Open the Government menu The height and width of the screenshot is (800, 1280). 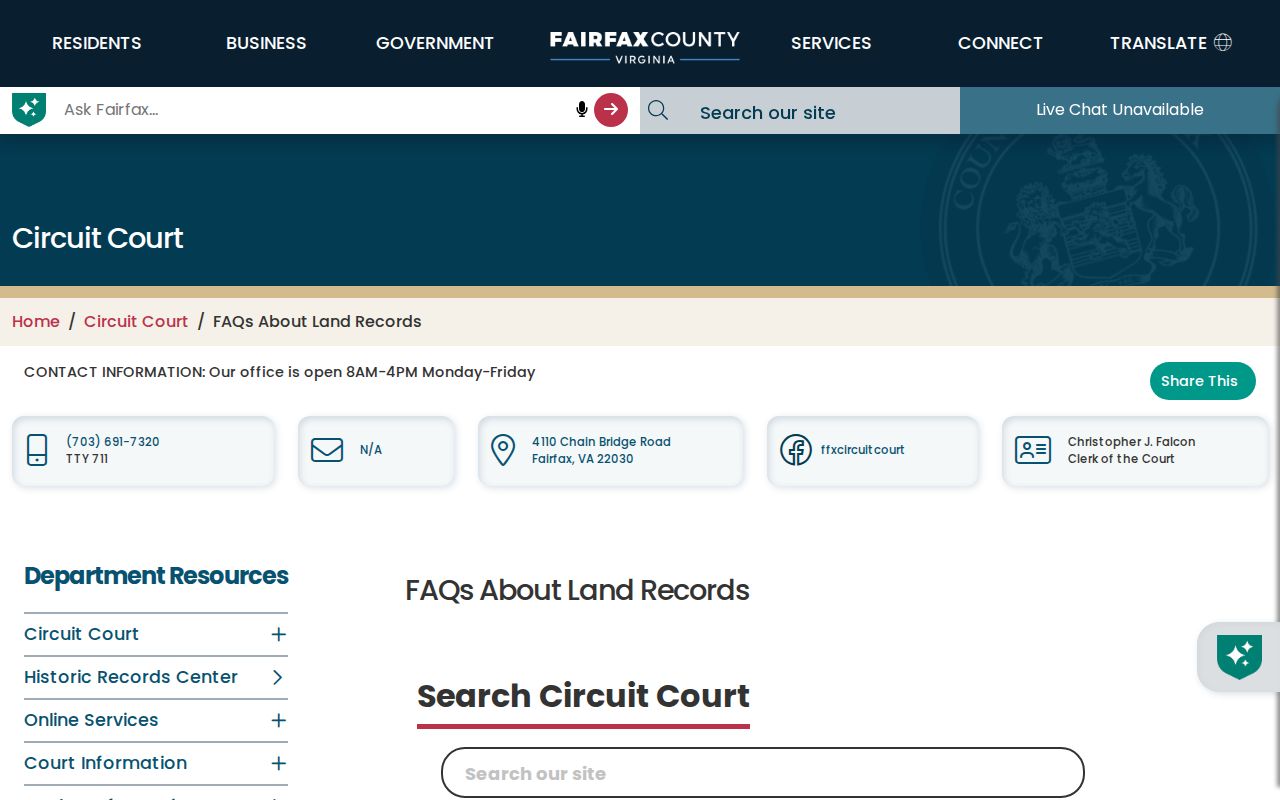(x=435, y=43)
